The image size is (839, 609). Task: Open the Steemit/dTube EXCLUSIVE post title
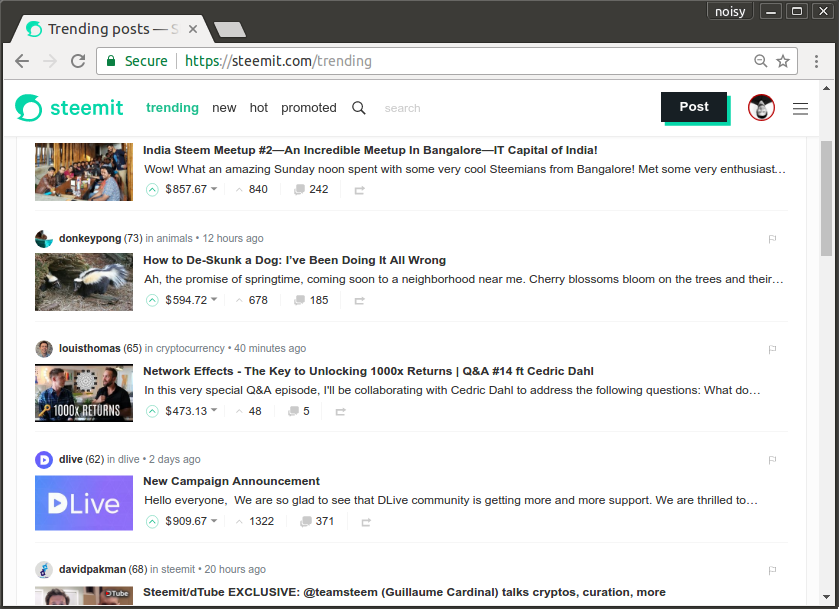click(405, 592)
